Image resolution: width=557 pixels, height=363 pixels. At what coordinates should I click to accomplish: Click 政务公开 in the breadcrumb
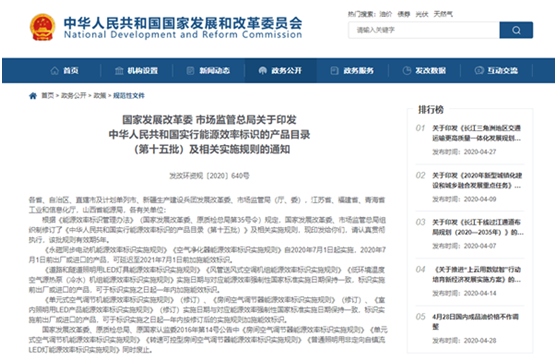[x=74, y=96]
